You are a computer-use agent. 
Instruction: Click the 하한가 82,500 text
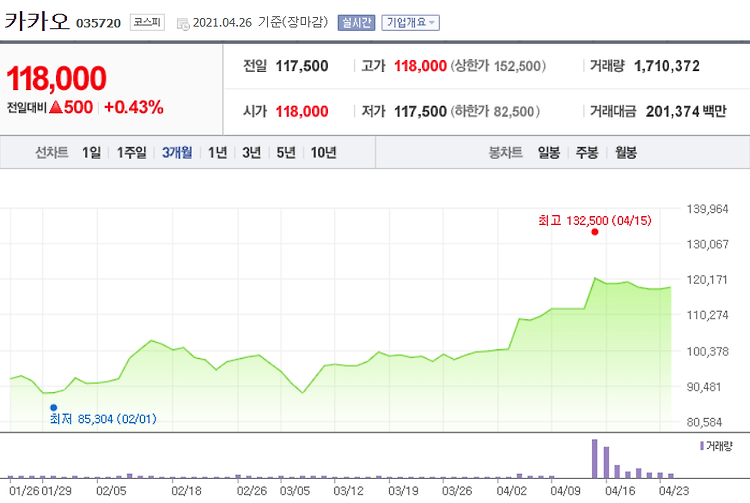click(495, 111)
